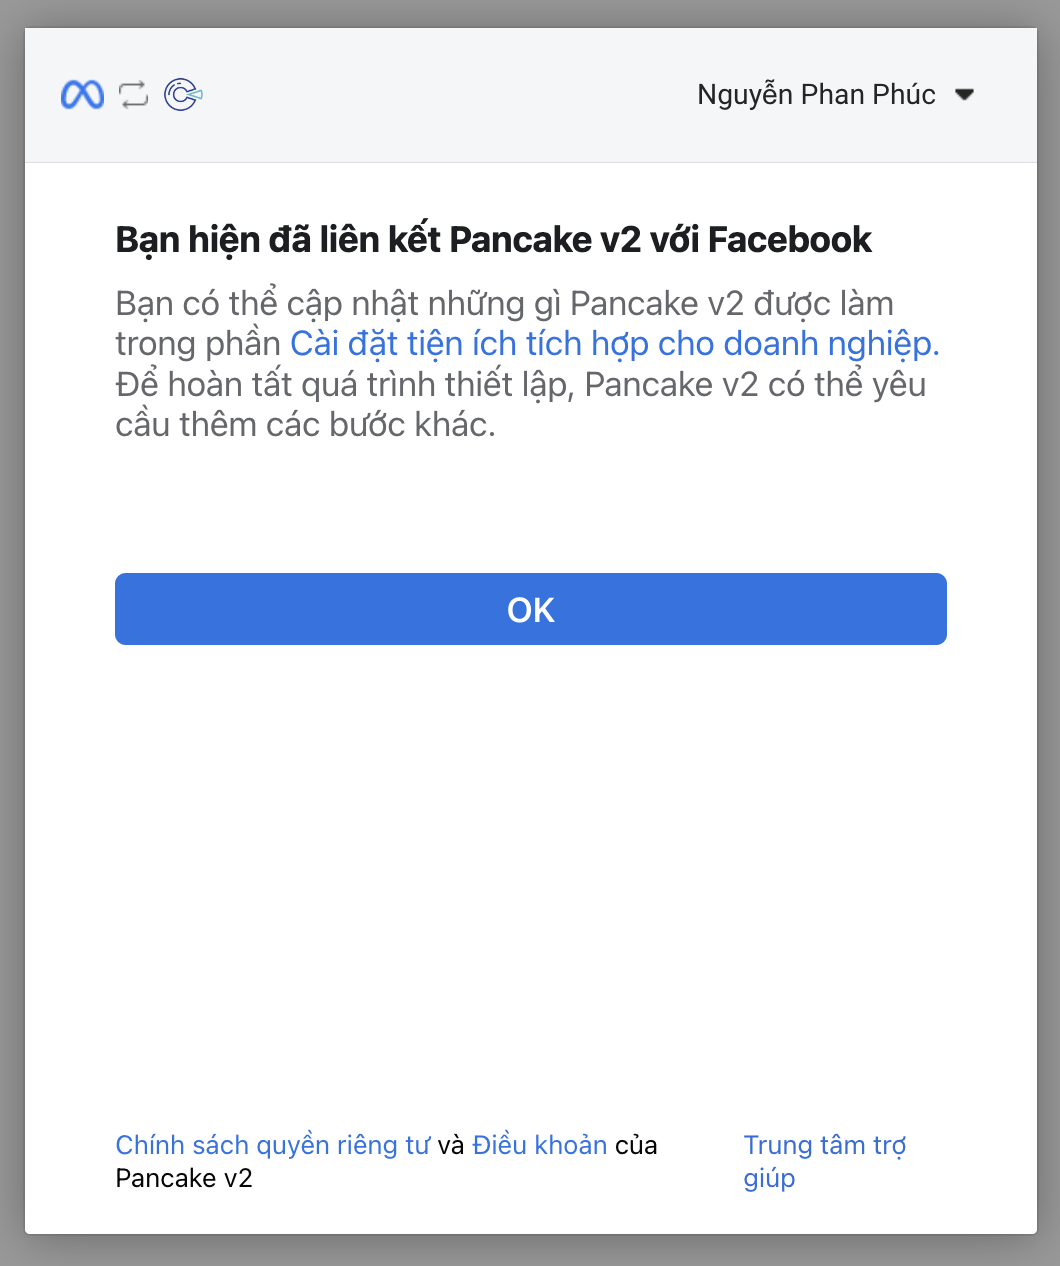Click the two-way sync arrows icon
This screenshot has width=1060, height=1266.
pos(133,95)
